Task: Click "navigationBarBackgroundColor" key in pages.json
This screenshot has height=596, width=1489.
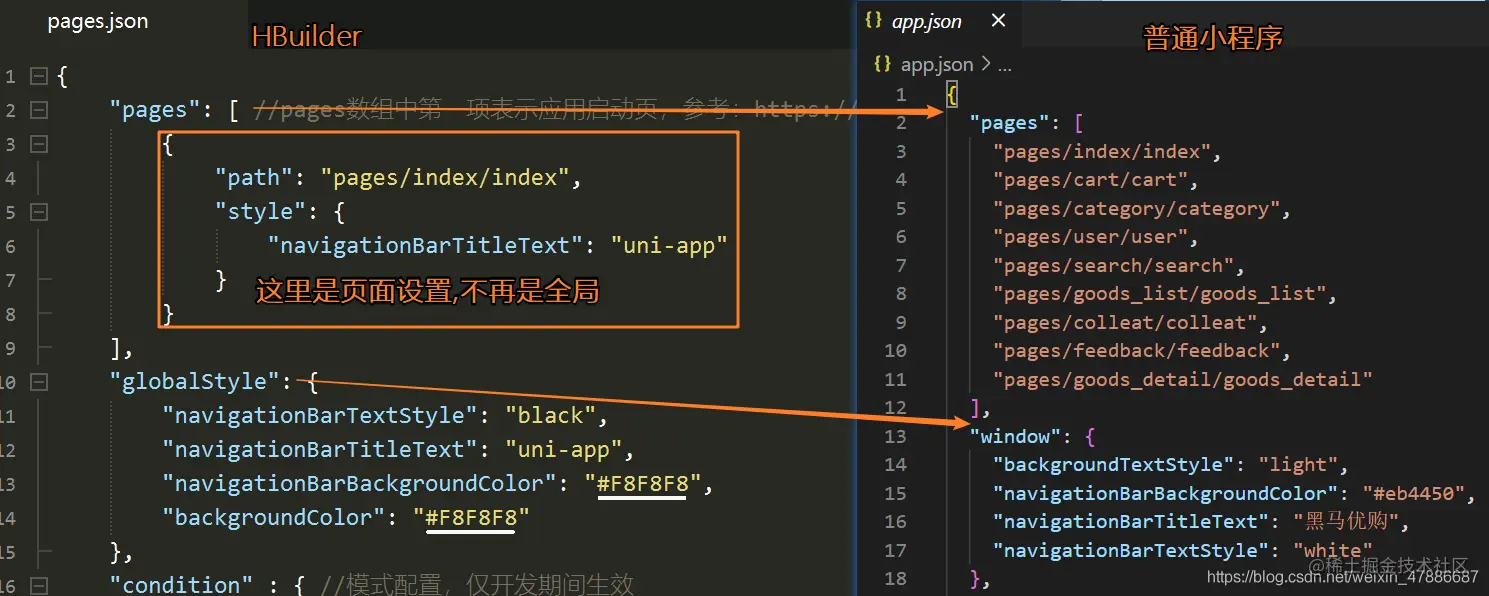Action: click(x=360, y=484)
